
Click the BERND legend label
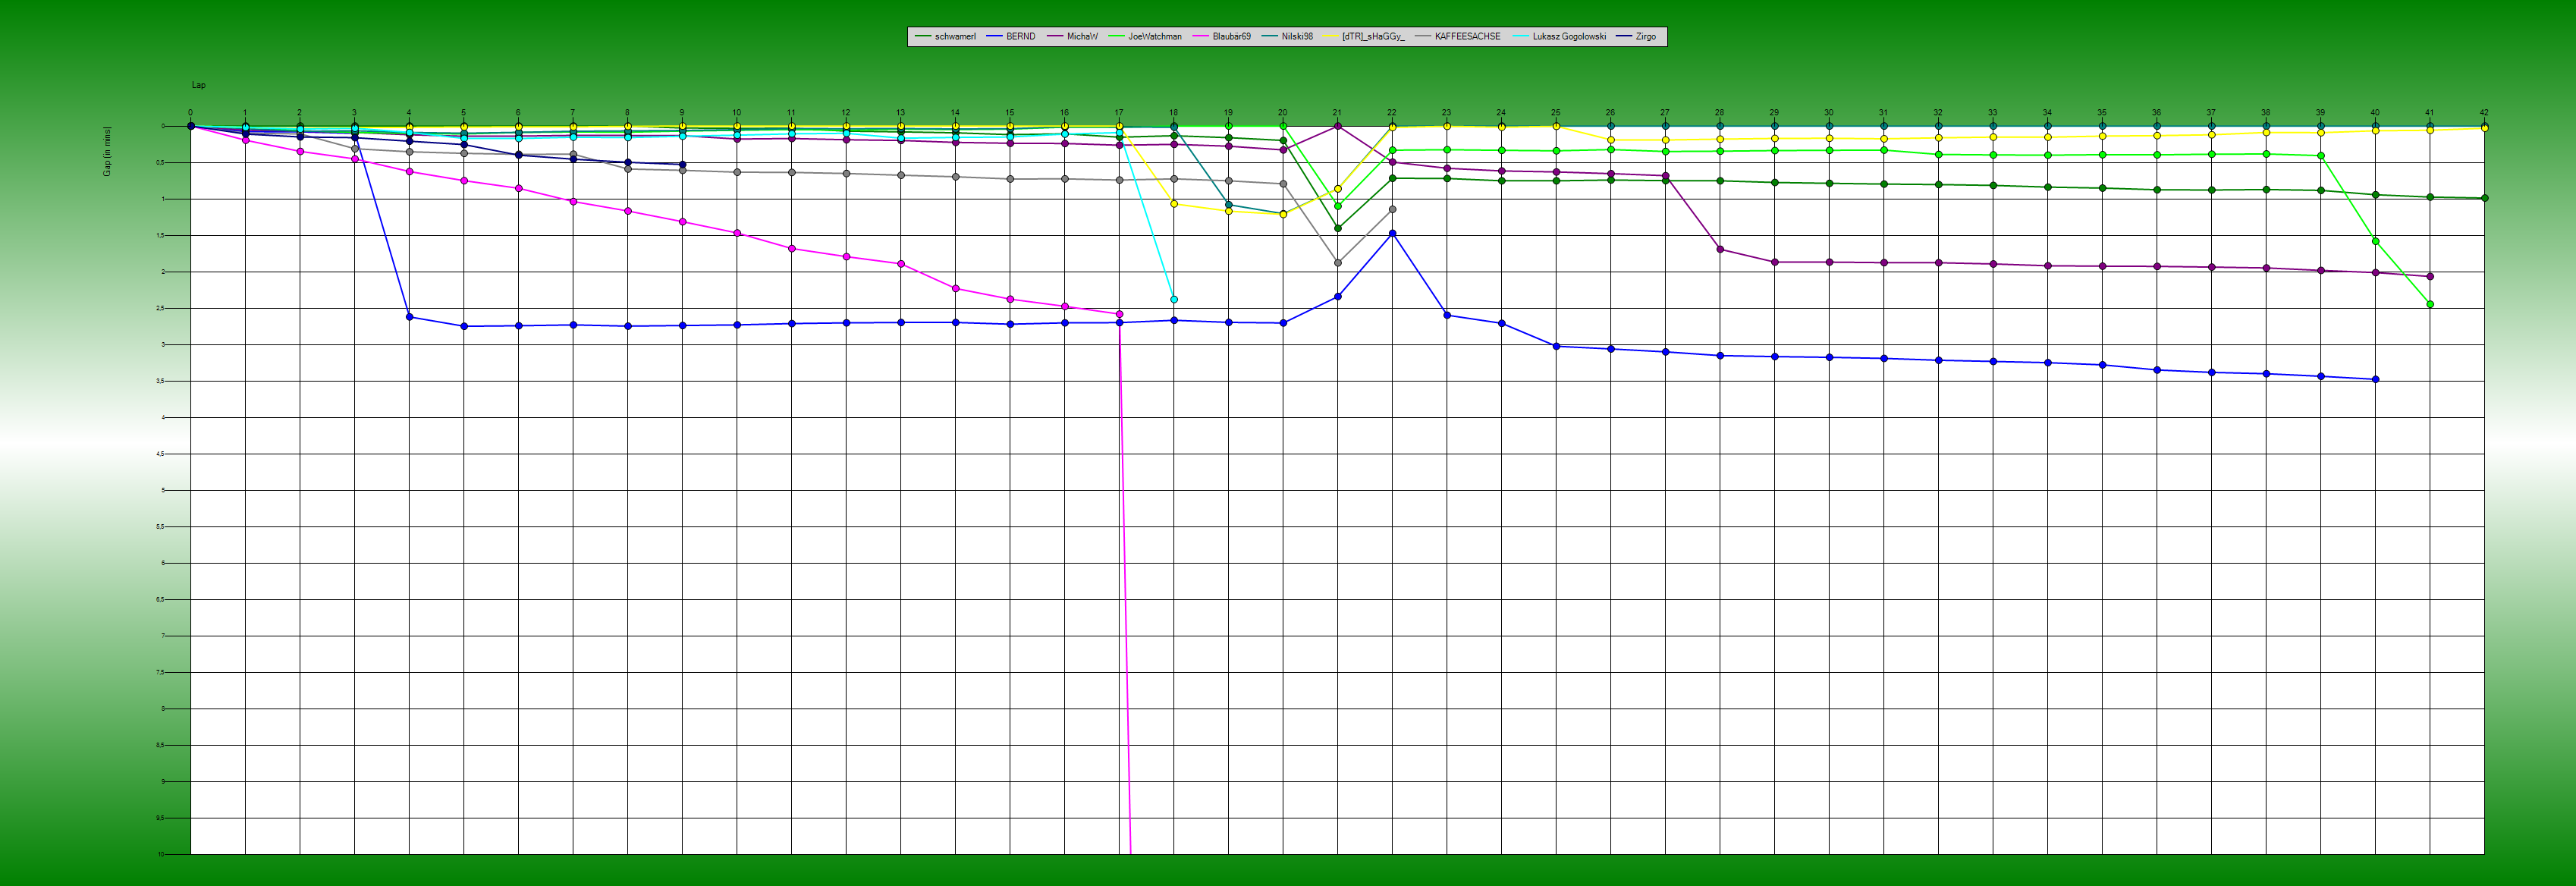click(1020, 37)
